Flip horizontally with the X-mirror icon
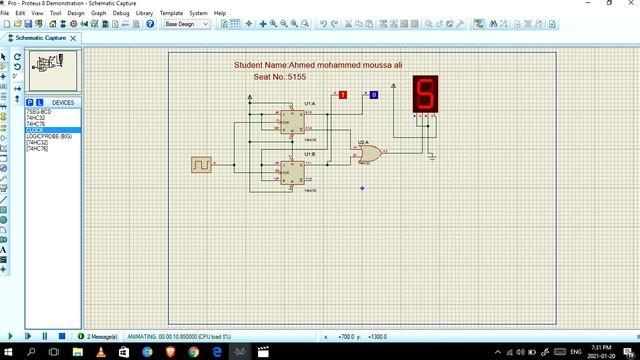This screenshot has height=360, width=640. (17, 89)
